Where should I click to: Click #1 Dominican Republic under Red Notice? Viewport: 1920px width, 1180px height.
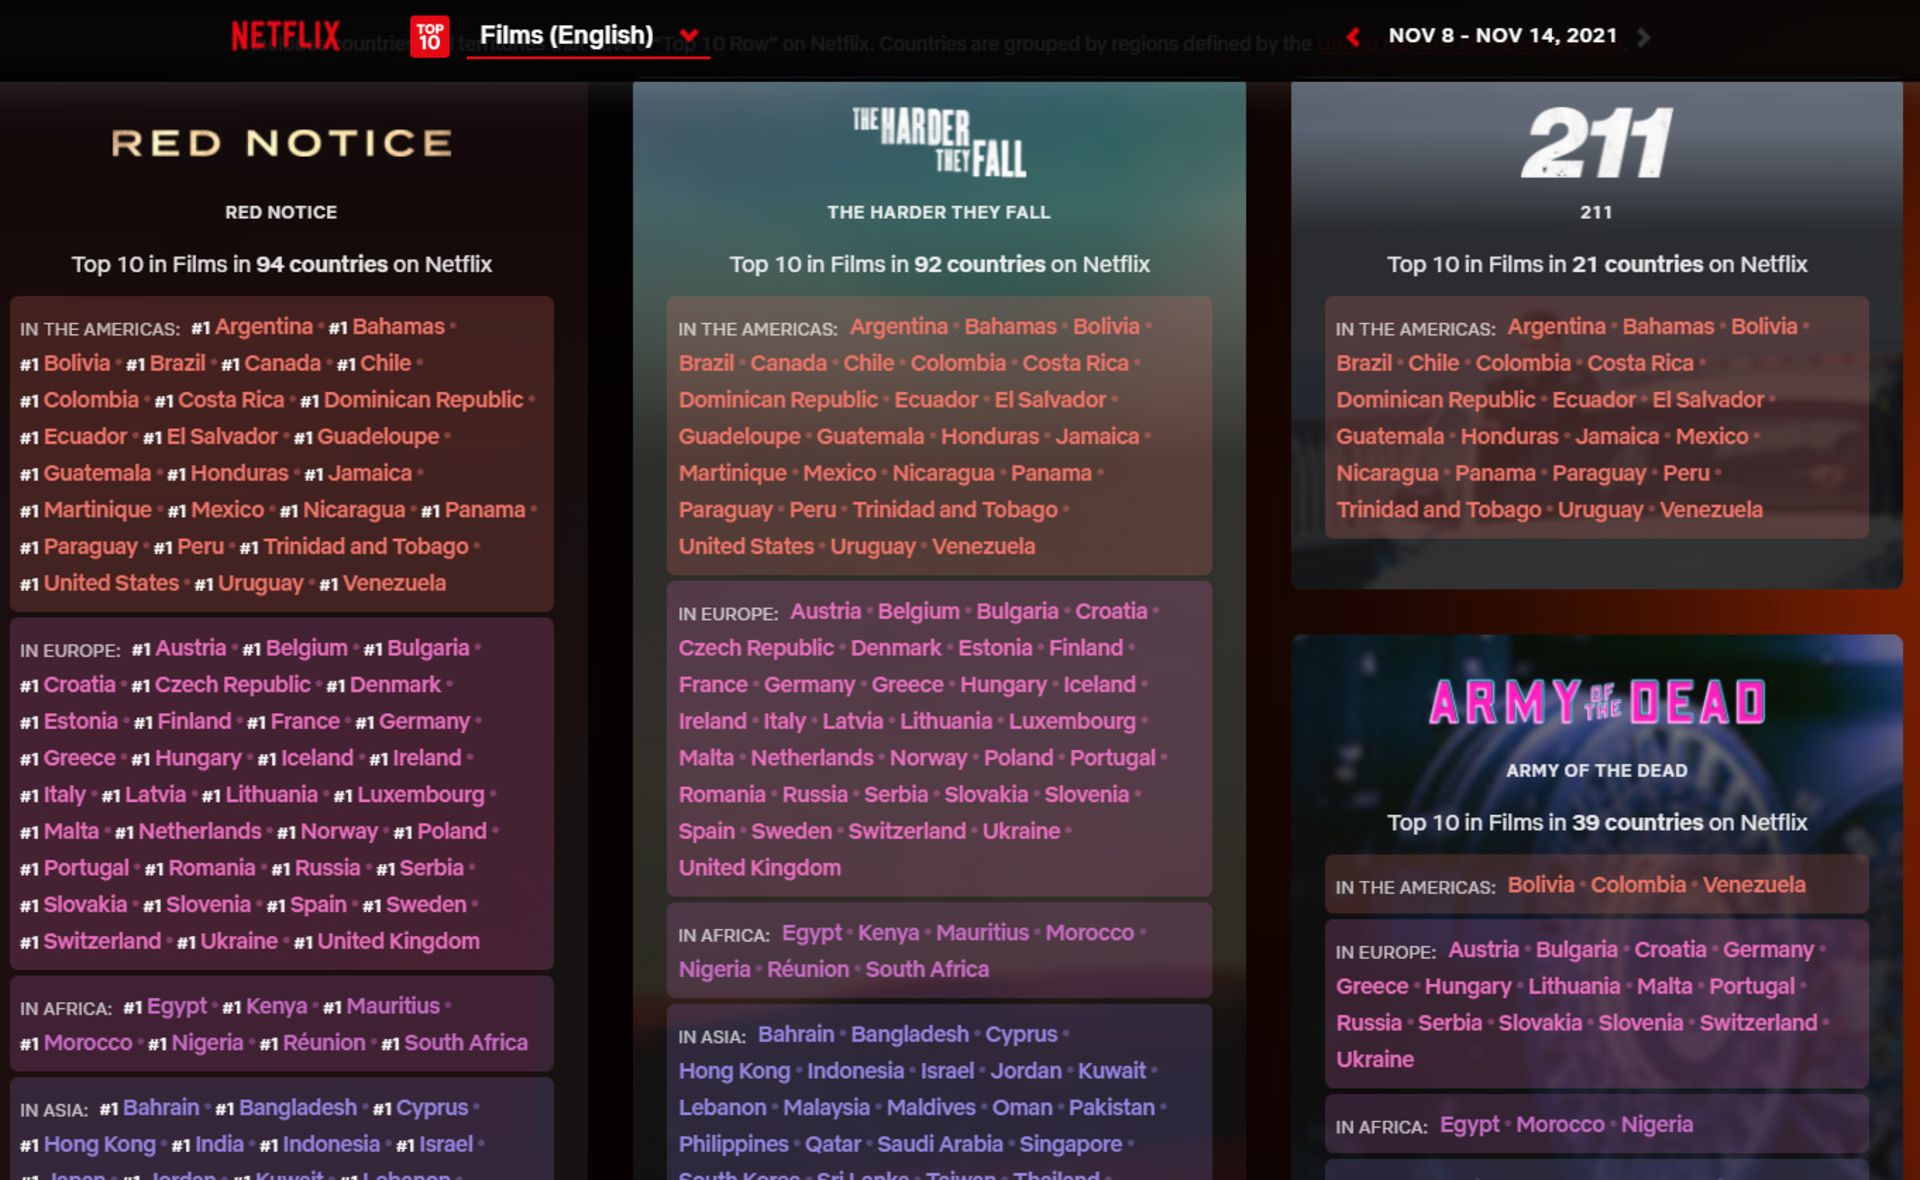coord(412,400)
